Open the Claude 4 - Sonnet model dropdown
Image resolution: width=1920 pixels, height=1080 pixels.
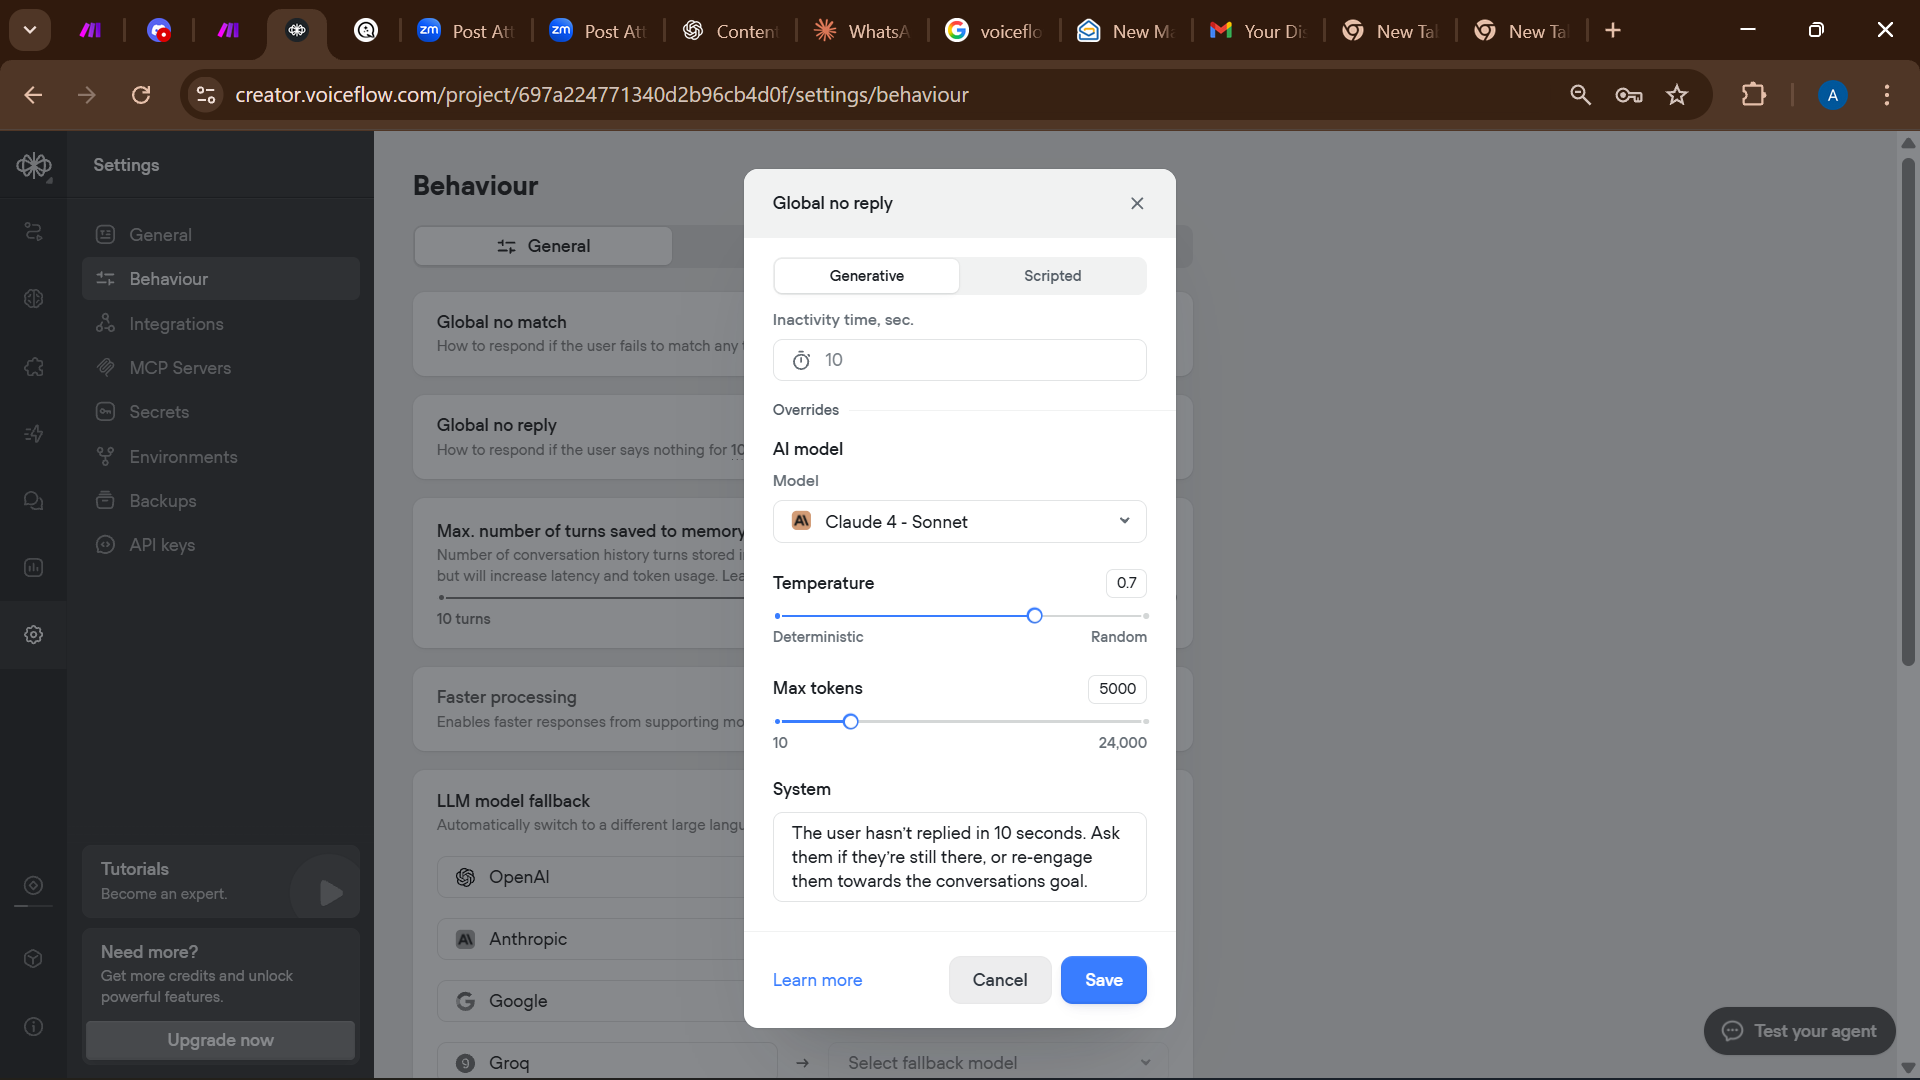[959, 522]
